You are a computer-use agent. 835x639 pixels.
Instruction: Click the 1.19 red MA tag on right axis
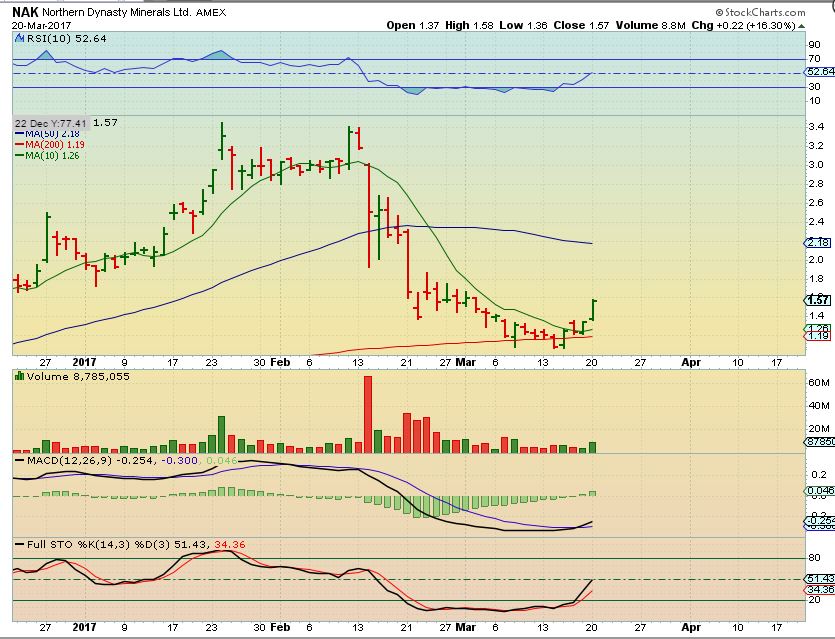(817, 335)
